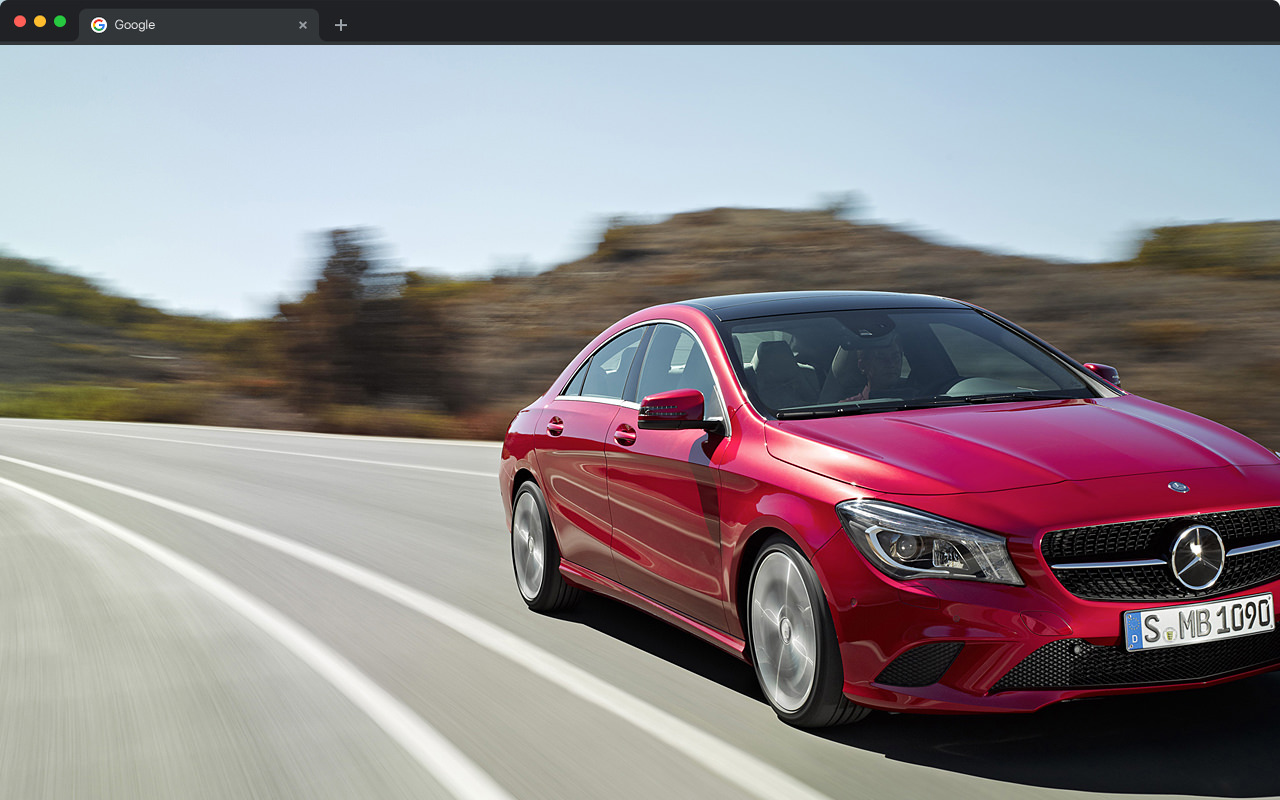Click the blue country strip on license plate
The width and height of the screenshot is (1280, 800).
pos(1134,631)
